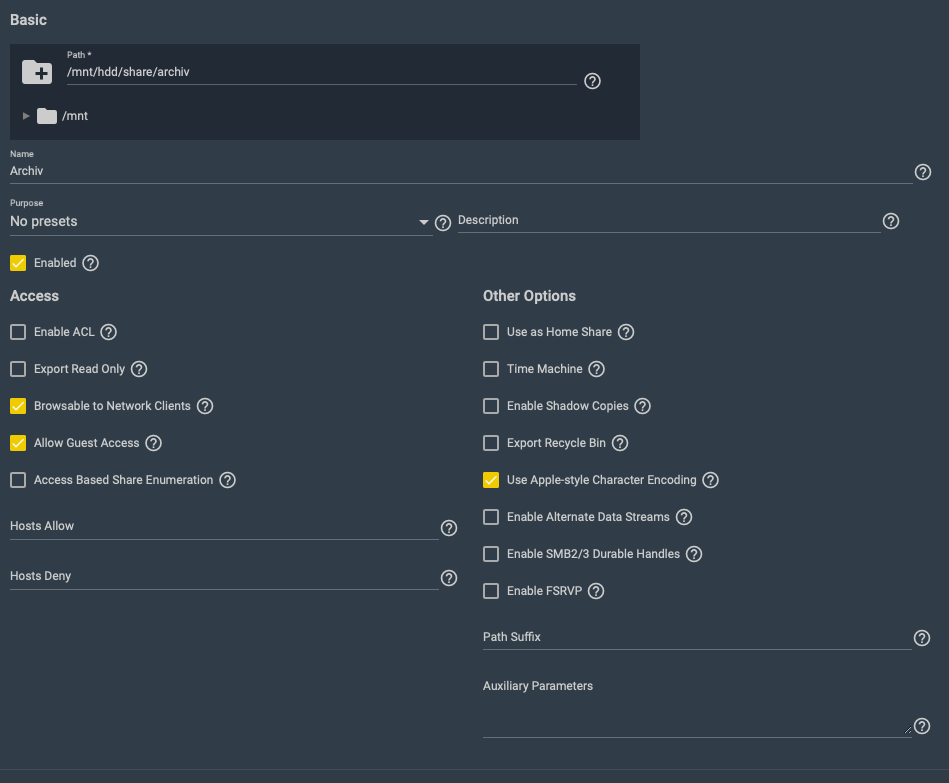Image resolution: width=949 pixels, height=783 pixels.
Task: Open help for the Path field
Action: click(x=592, y=81)
